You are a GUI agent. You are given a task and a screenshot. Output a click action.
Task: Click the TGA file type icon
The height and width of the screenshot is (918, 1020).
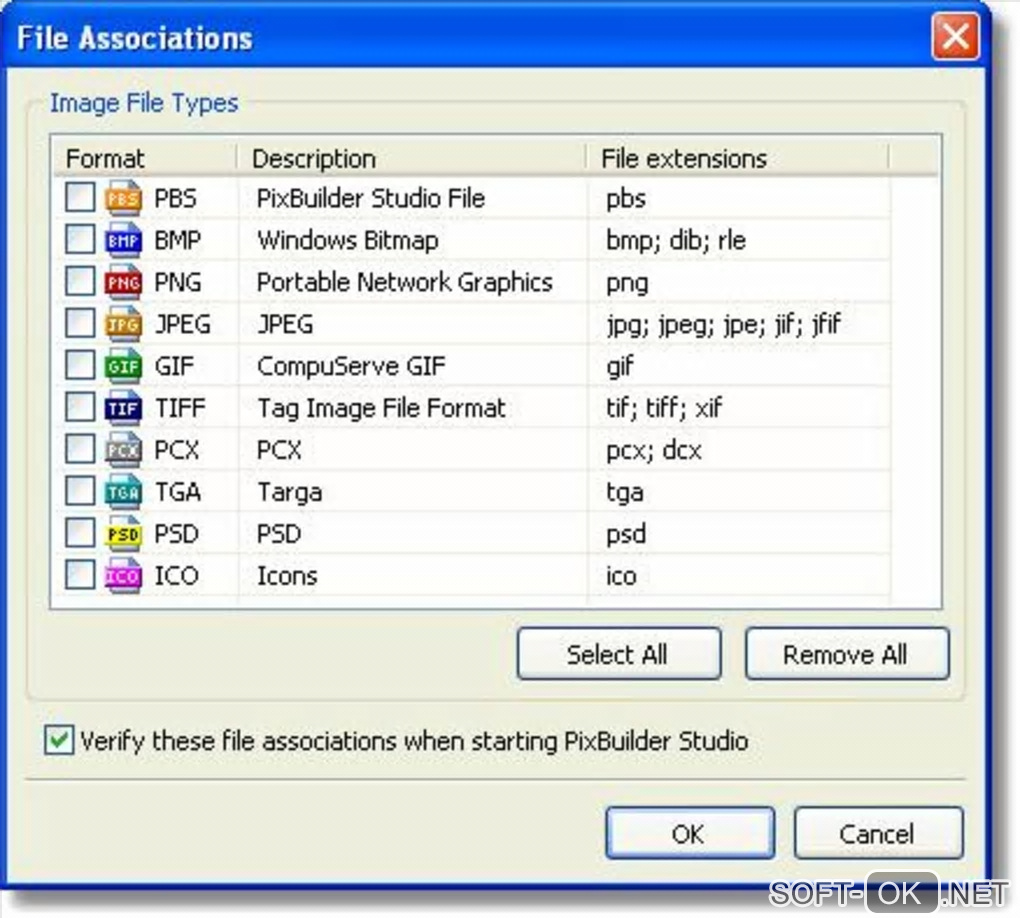tap(123, 492)
